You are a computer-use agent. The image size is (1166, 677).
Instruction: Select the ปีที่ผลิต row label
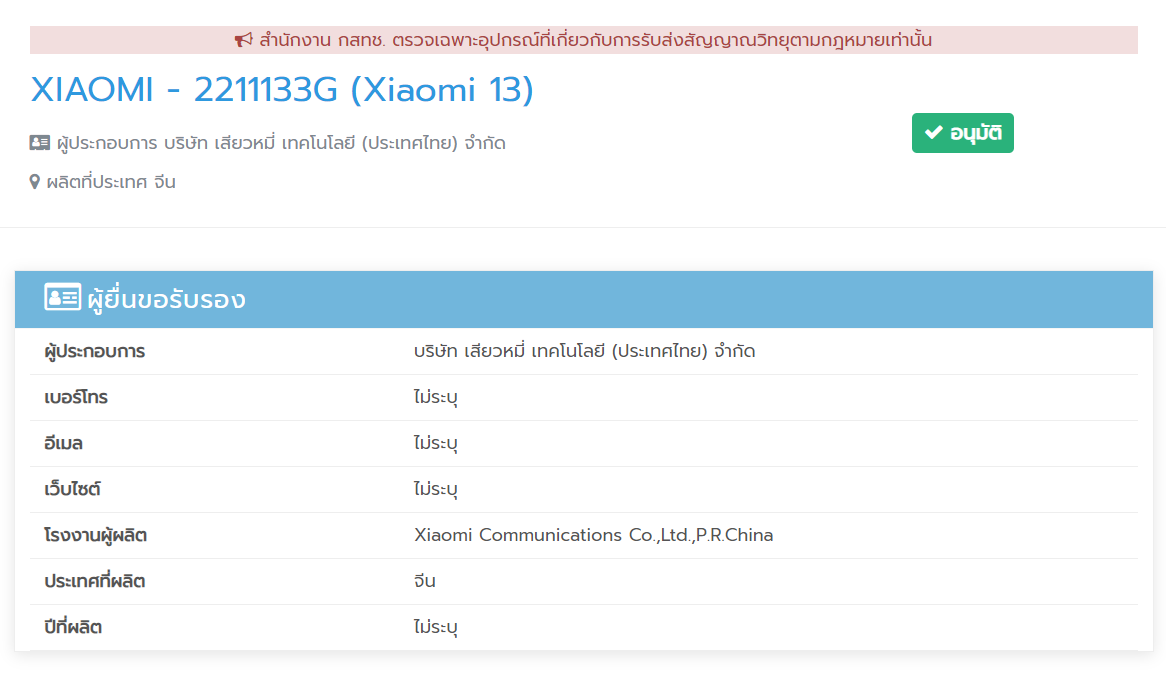73,627
